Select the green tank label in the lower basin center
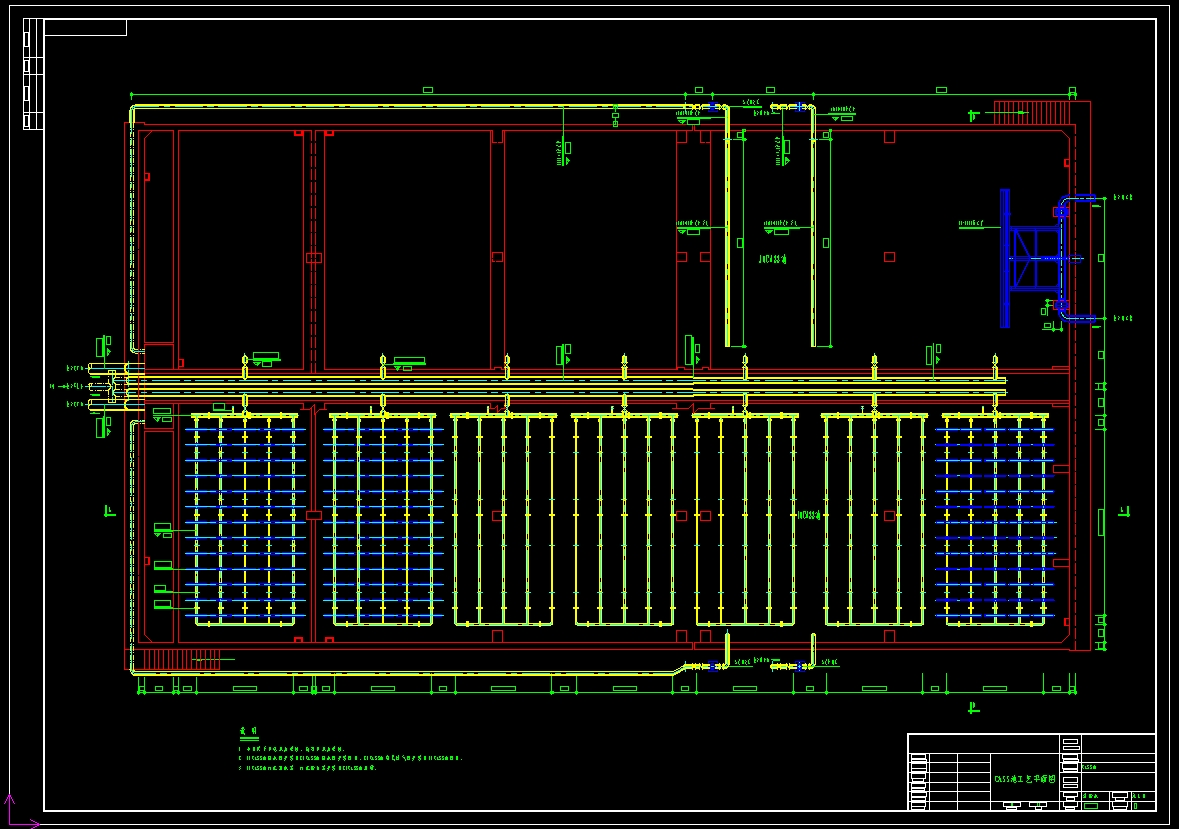This screenshot has width=1179, height=829. (808, 516)
